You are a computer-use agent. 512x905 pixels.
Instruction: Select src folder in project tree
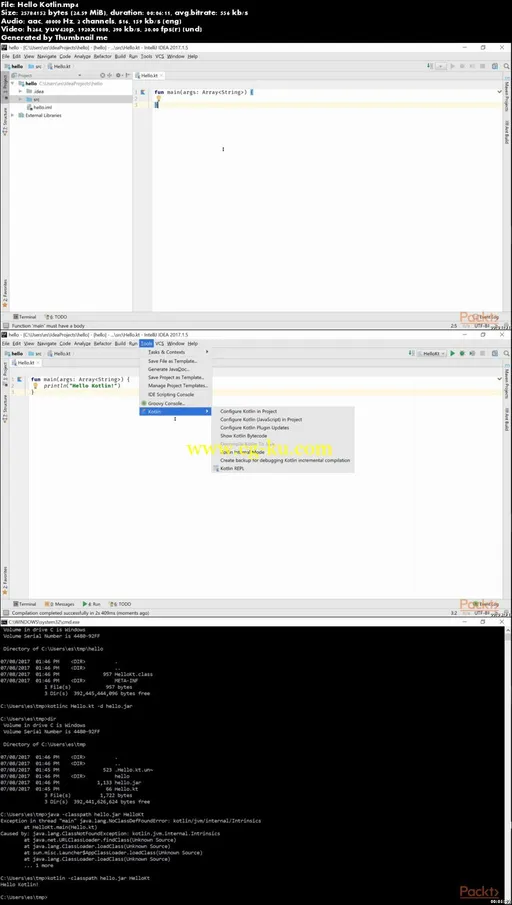(36, 99)
